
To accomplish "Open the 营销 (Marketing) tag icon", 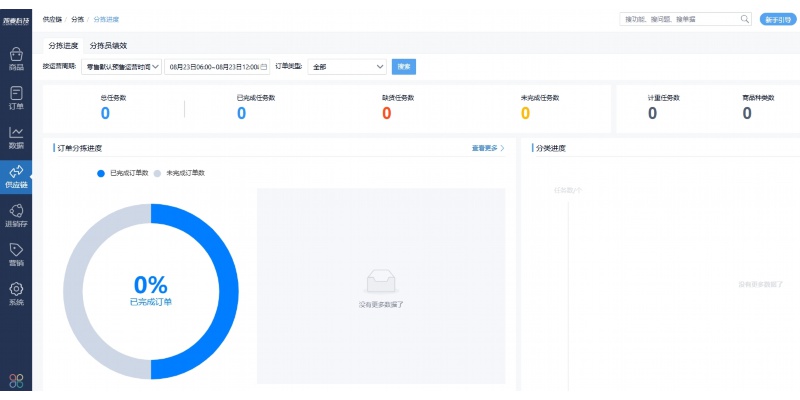I will [16, 254].
